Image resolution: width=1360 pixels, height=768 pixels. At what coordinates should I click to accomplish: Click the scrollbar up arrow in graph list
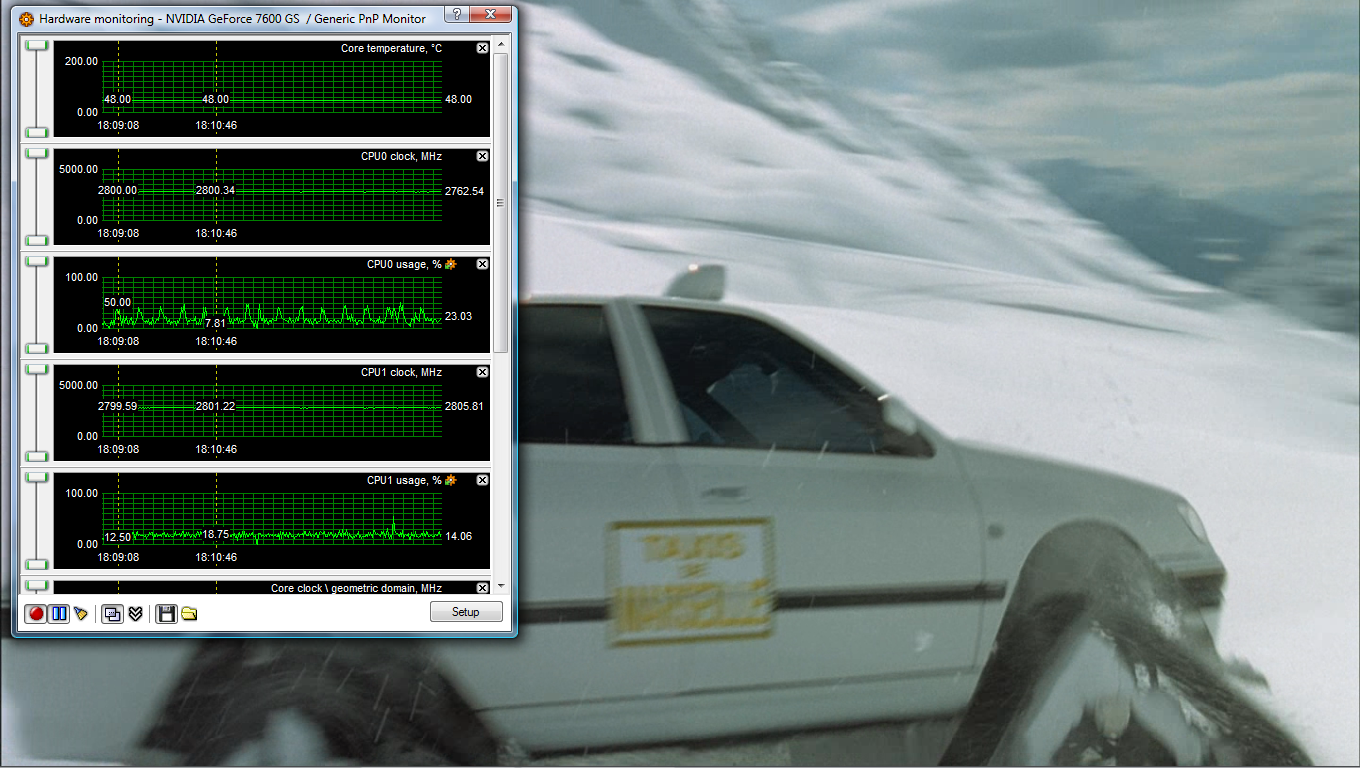click(x=501, y=44)
